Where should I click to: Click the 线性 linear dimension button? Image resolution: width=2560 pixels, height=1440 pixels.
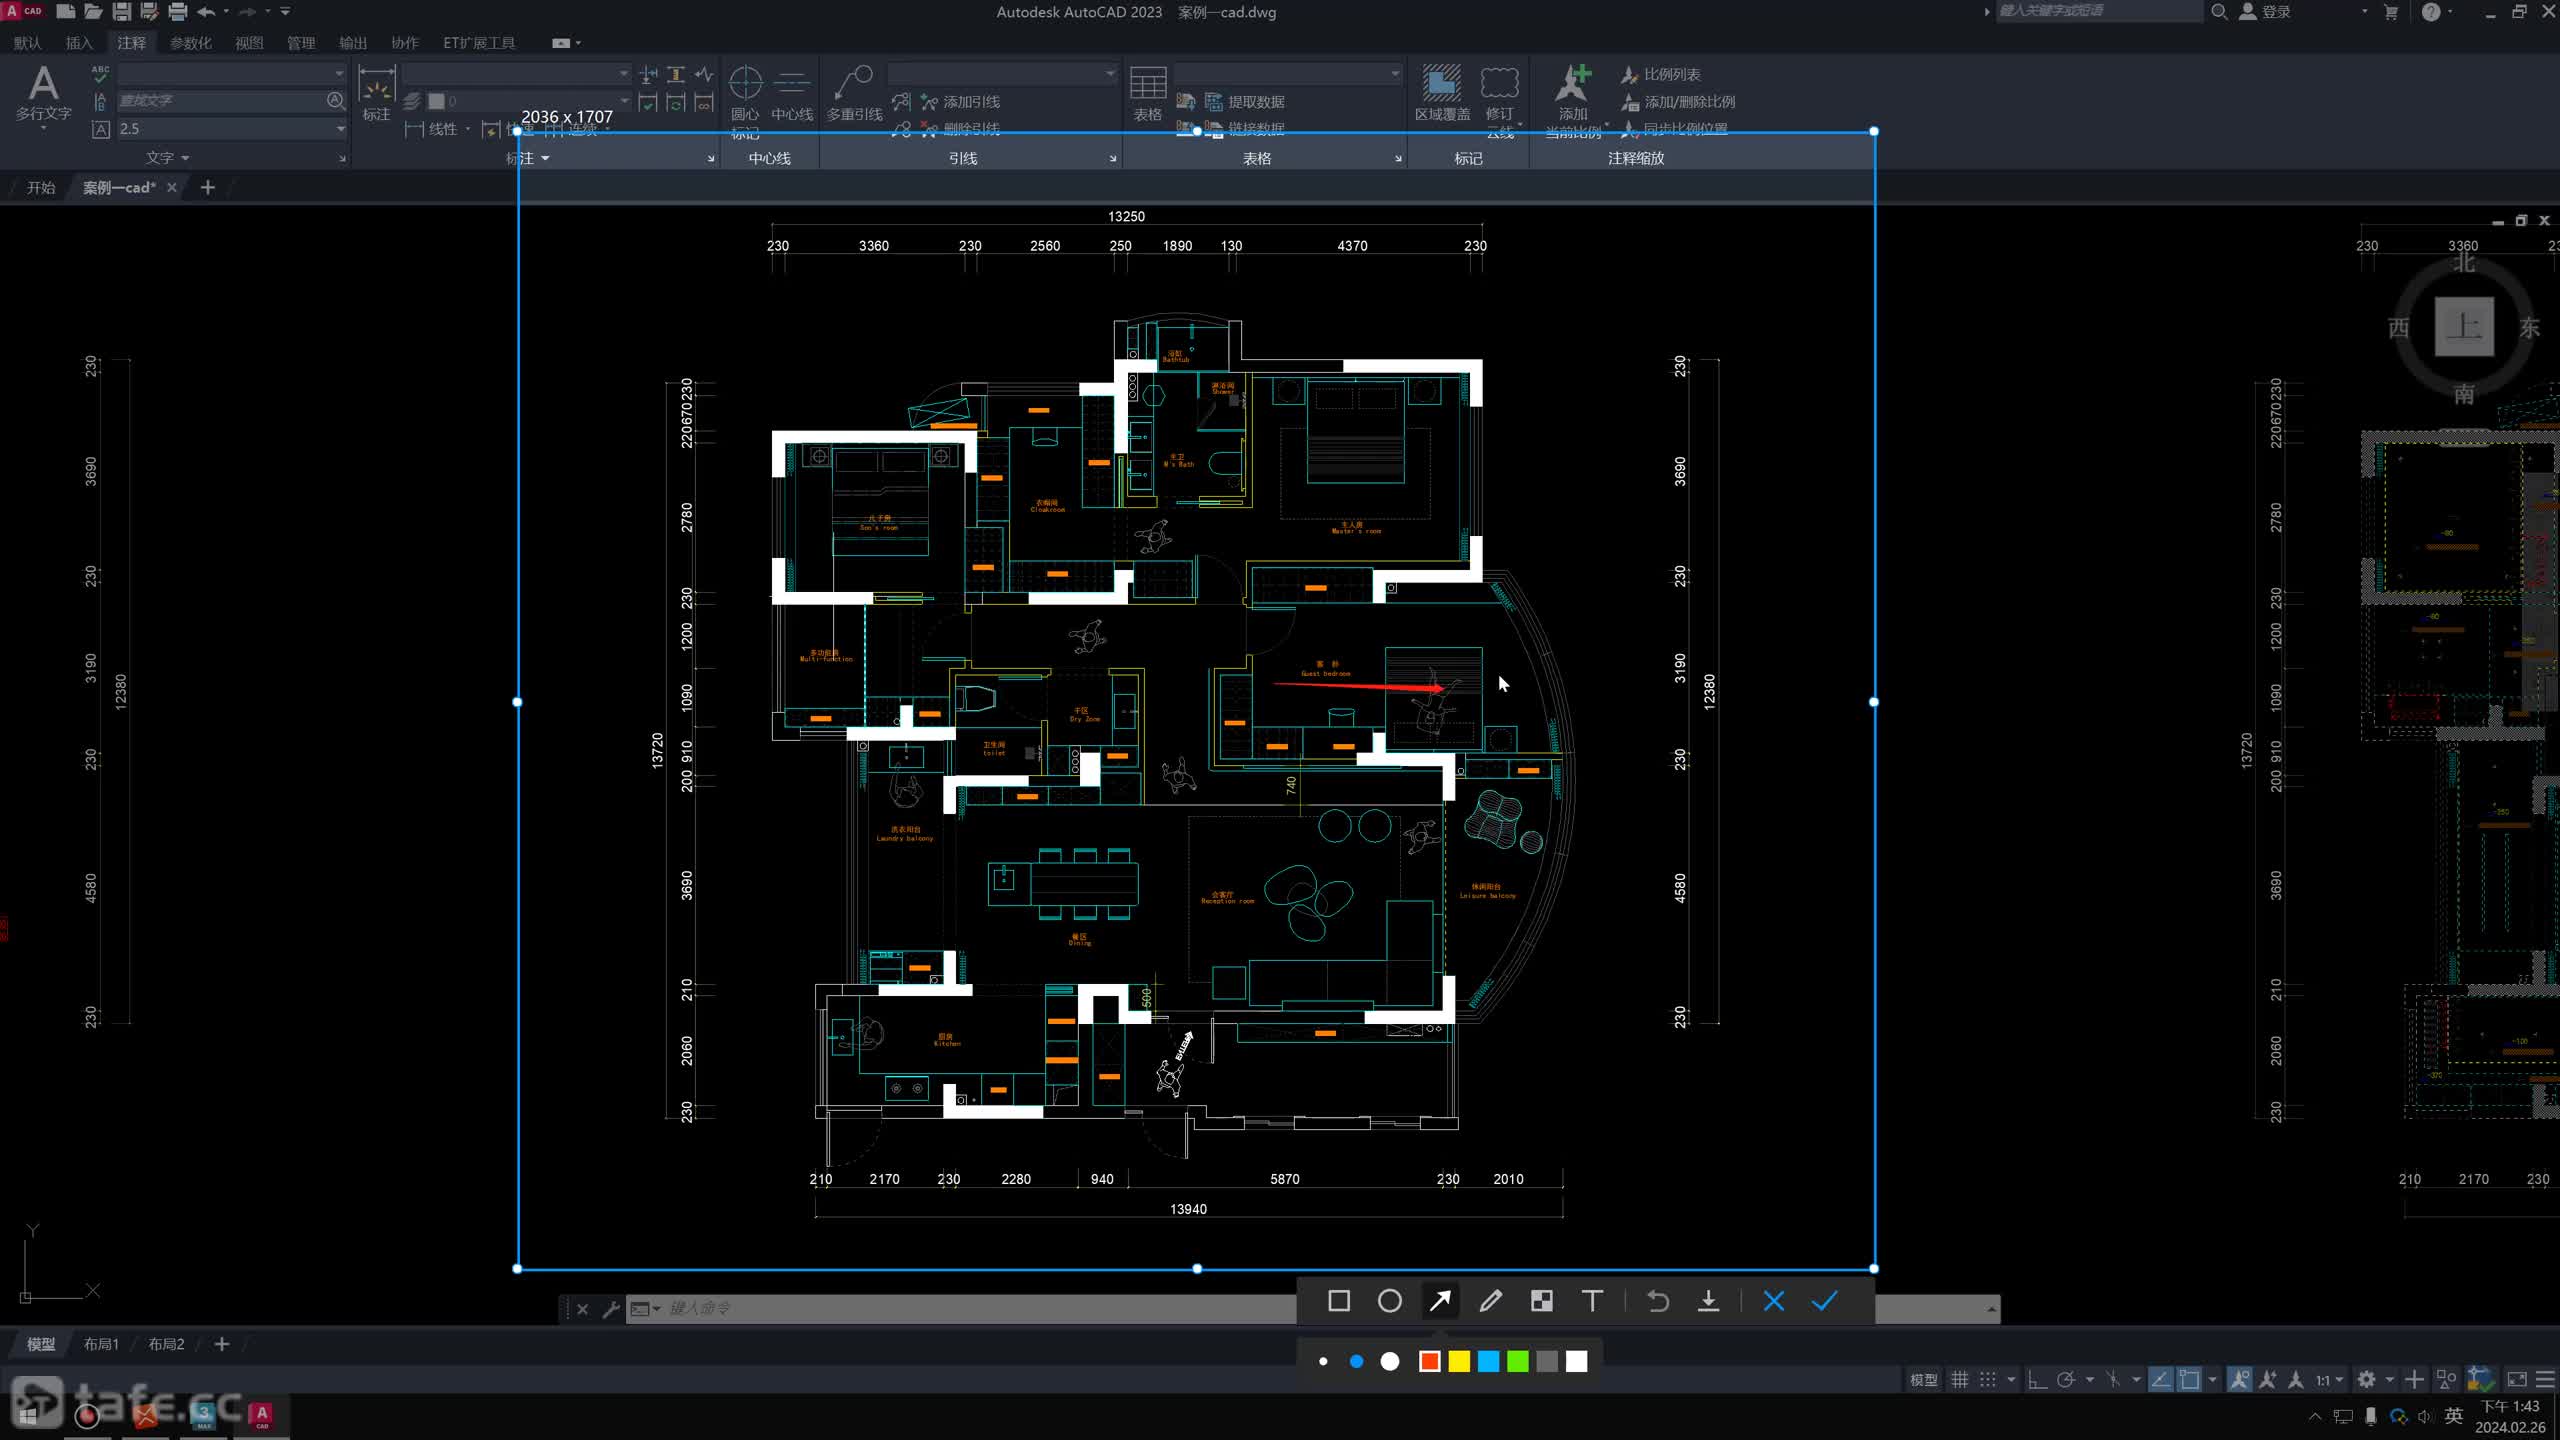(432, 129)
